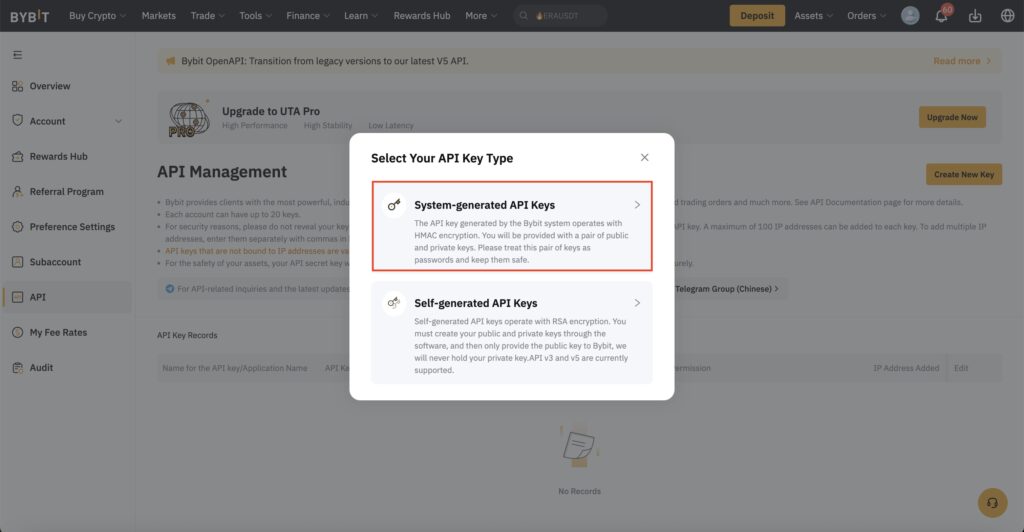
Task: Click the API sidebar icon
Action: (x=18, y=297)
